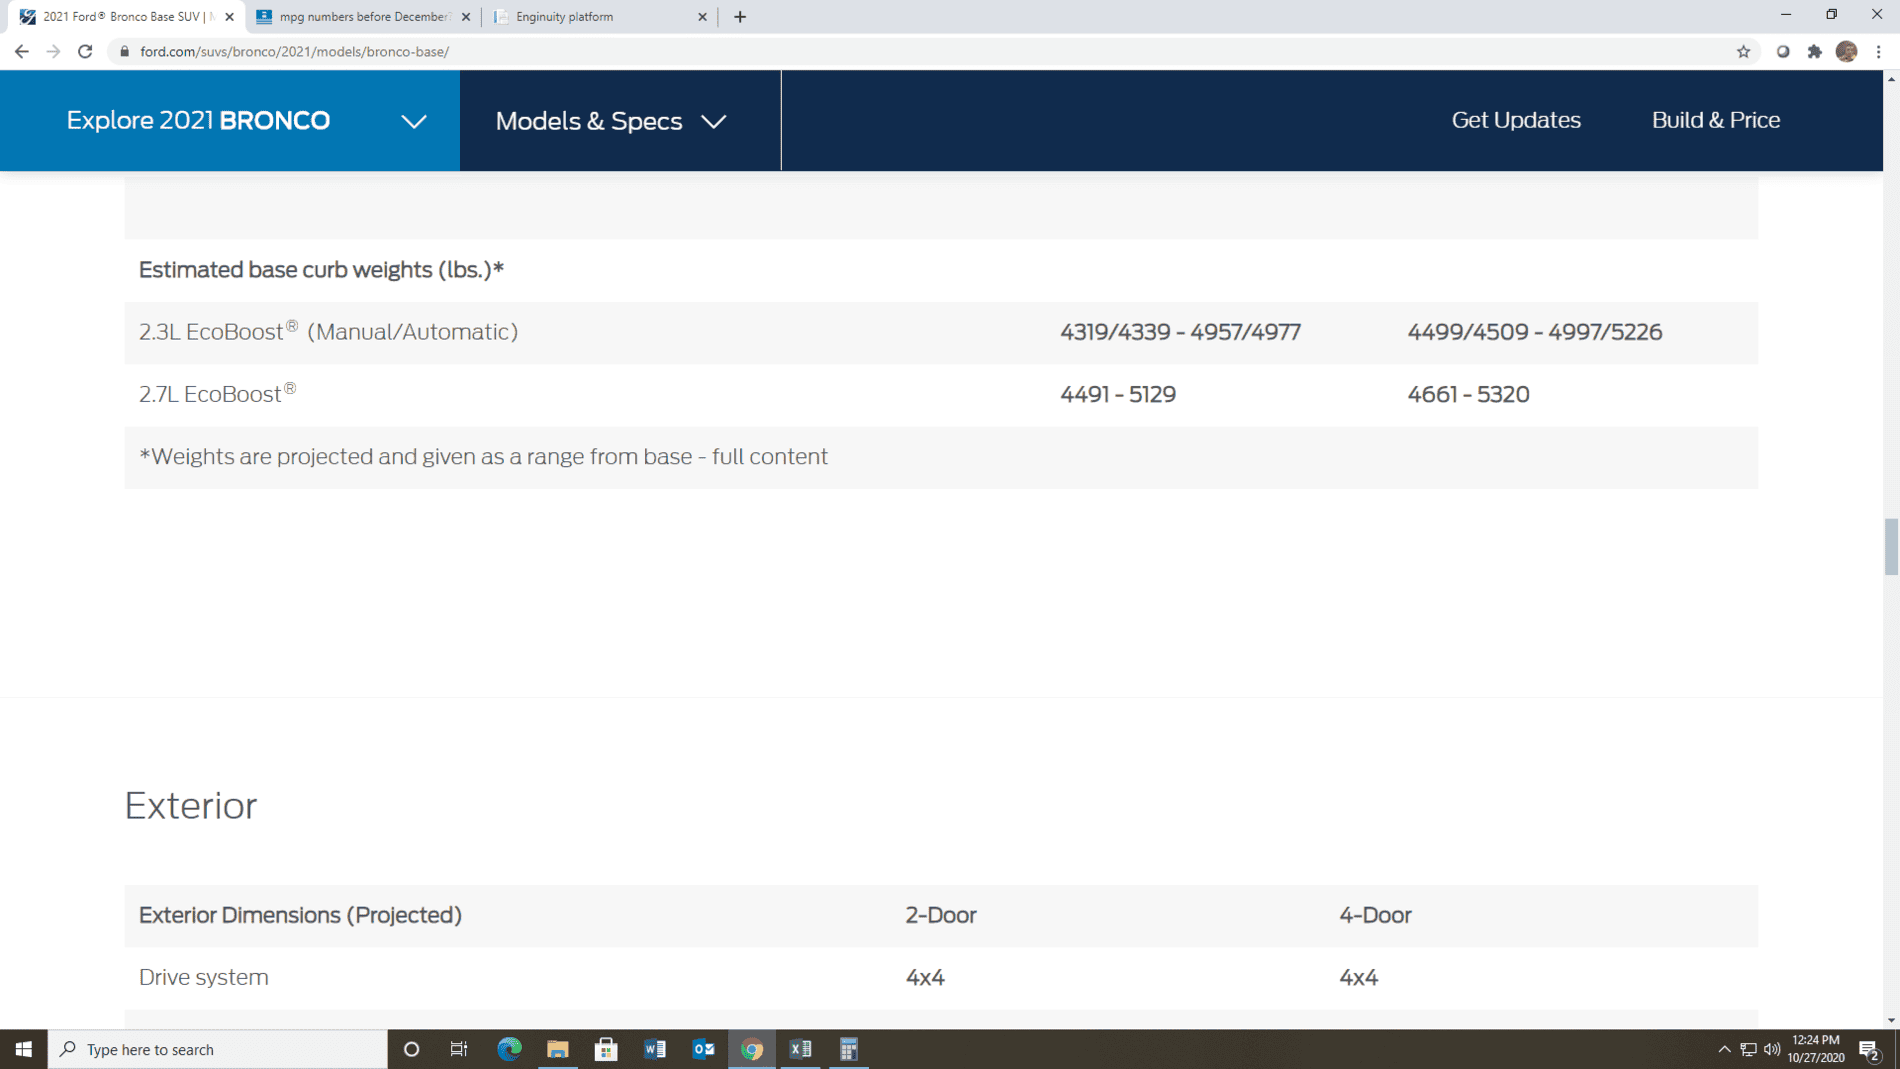This screenshot has height=1069, width=1900.
Task: Reload the Ford Bronco page
Action: click(x=86, y=51)
